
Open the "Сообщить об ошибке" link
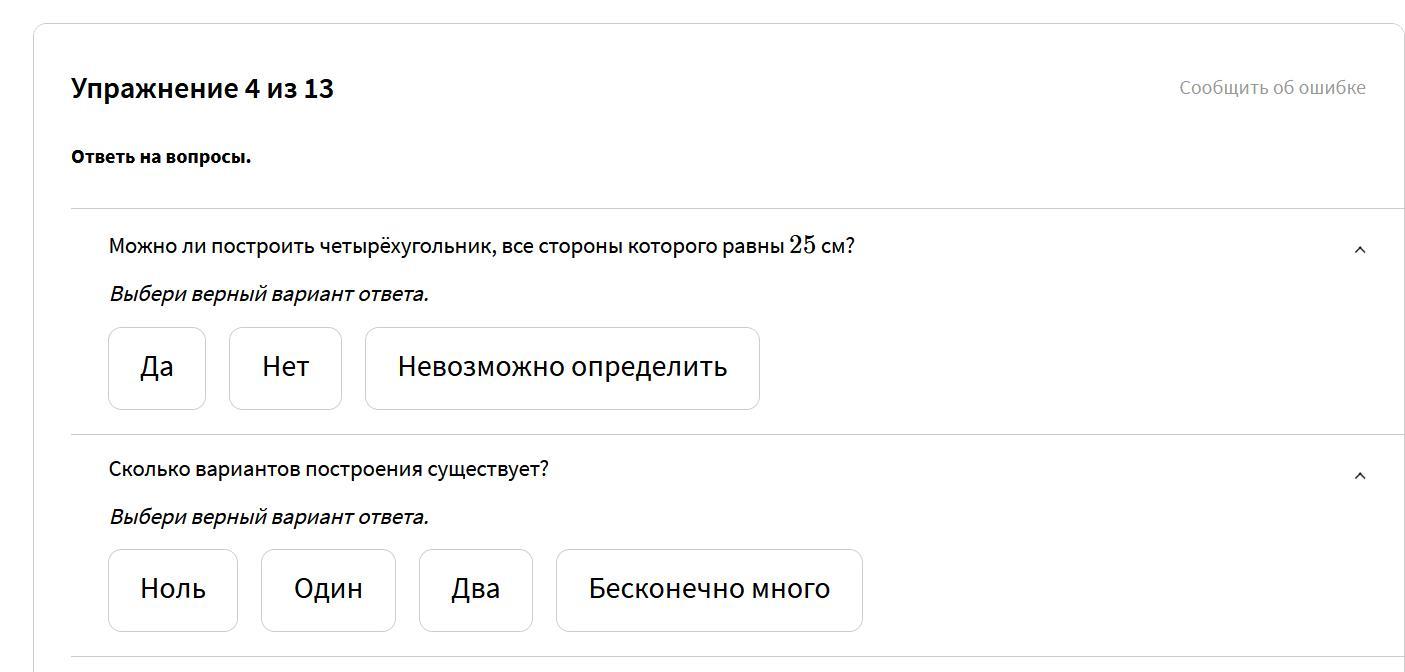pyautogui.click(x=1272, y=88)
